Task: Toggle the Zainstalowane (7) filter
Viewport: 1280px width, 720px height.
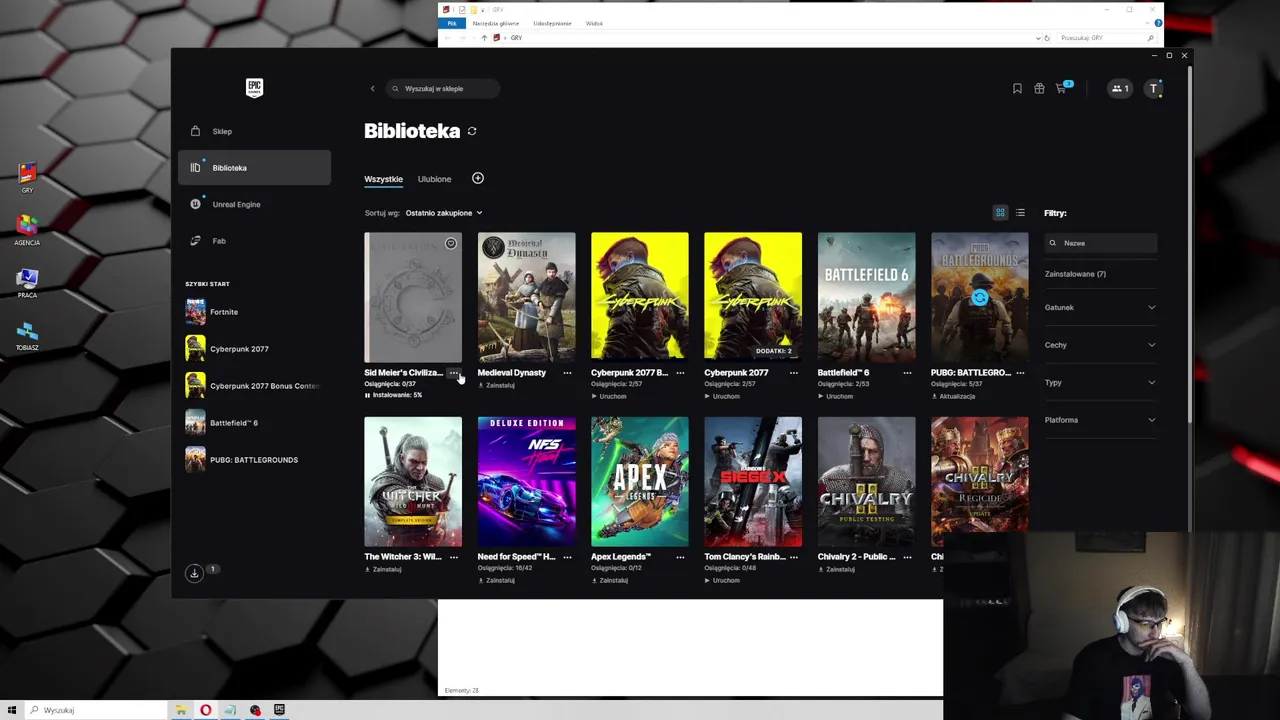Action: click(1075, 274)
